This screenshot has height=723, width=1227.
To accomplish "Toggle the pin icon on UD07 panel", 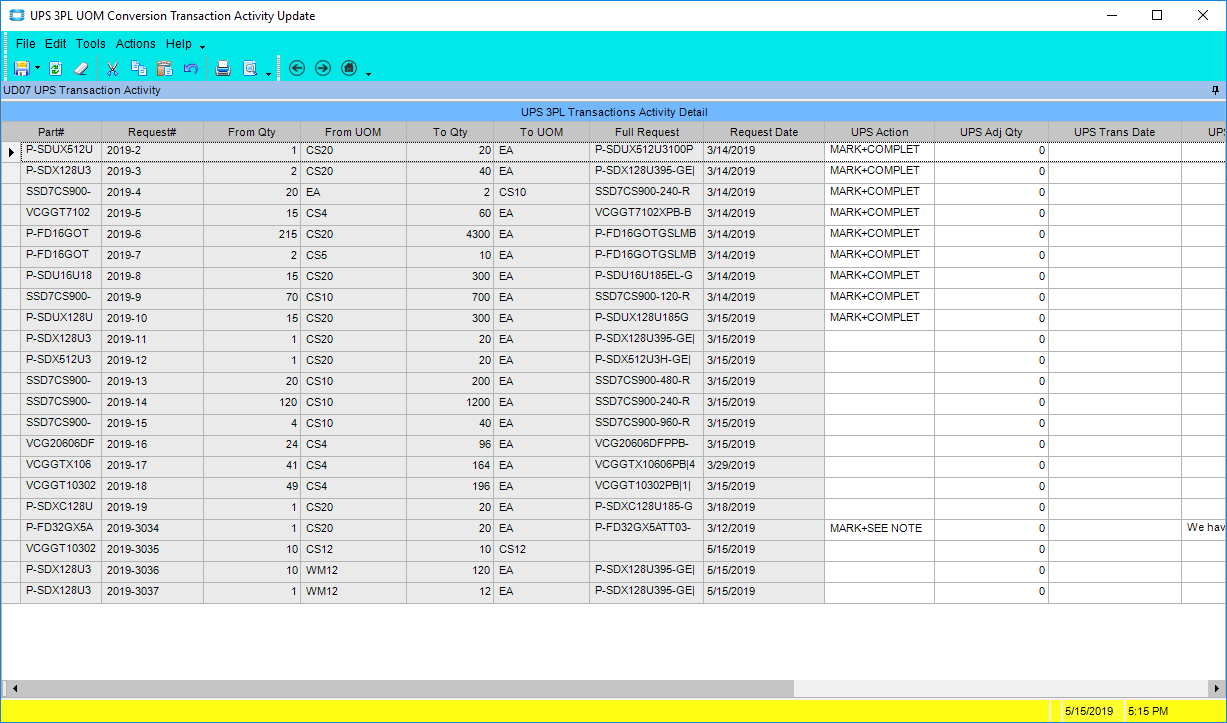I will tap(1216, 90).
